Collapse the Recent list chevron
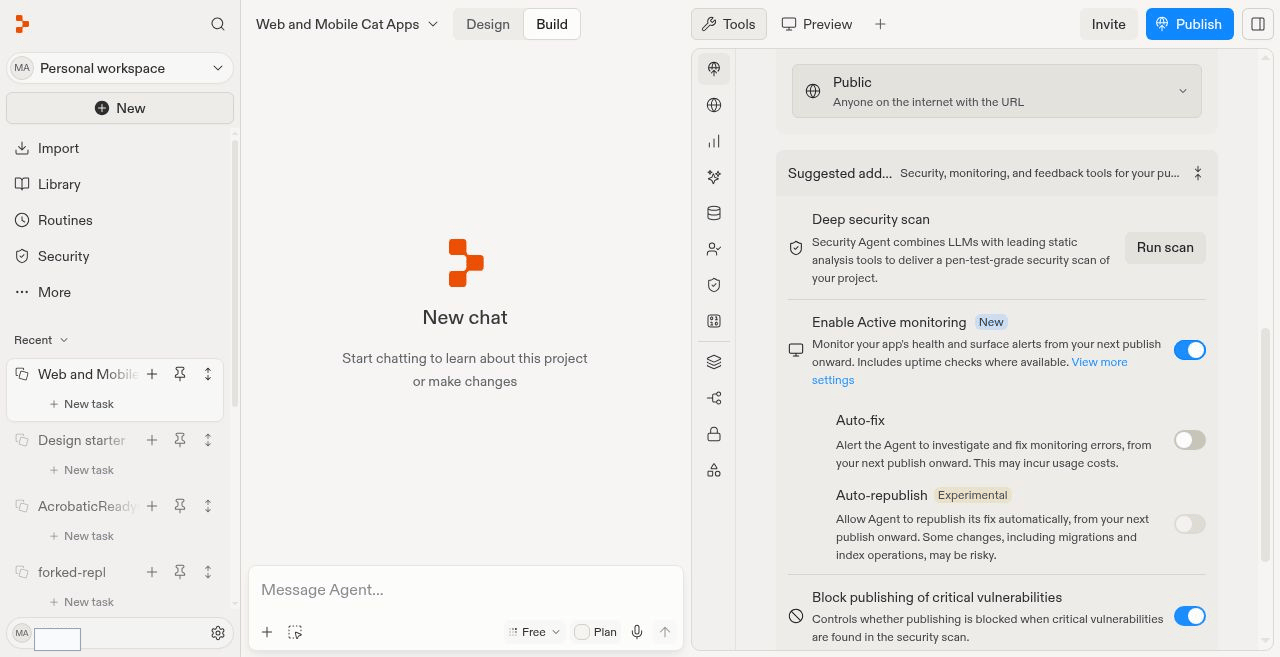Image resolution: width=1280 pixels, height=657 pixels. [65, 340]
